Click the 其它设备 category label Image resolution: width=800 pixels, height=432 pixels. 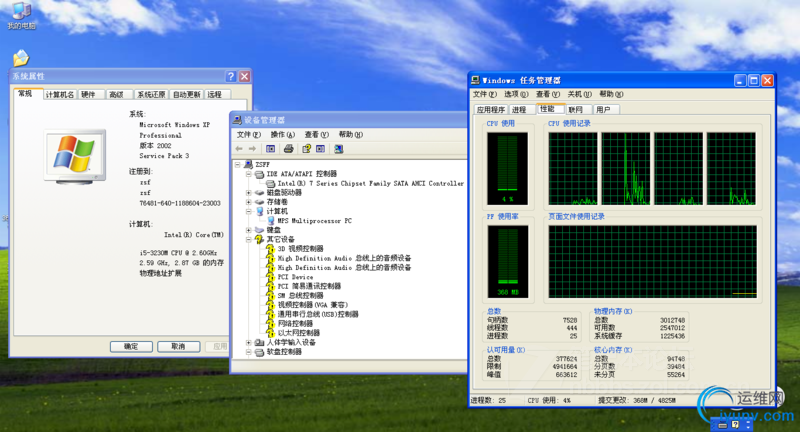pyautogui.click(x=281, y=239)
